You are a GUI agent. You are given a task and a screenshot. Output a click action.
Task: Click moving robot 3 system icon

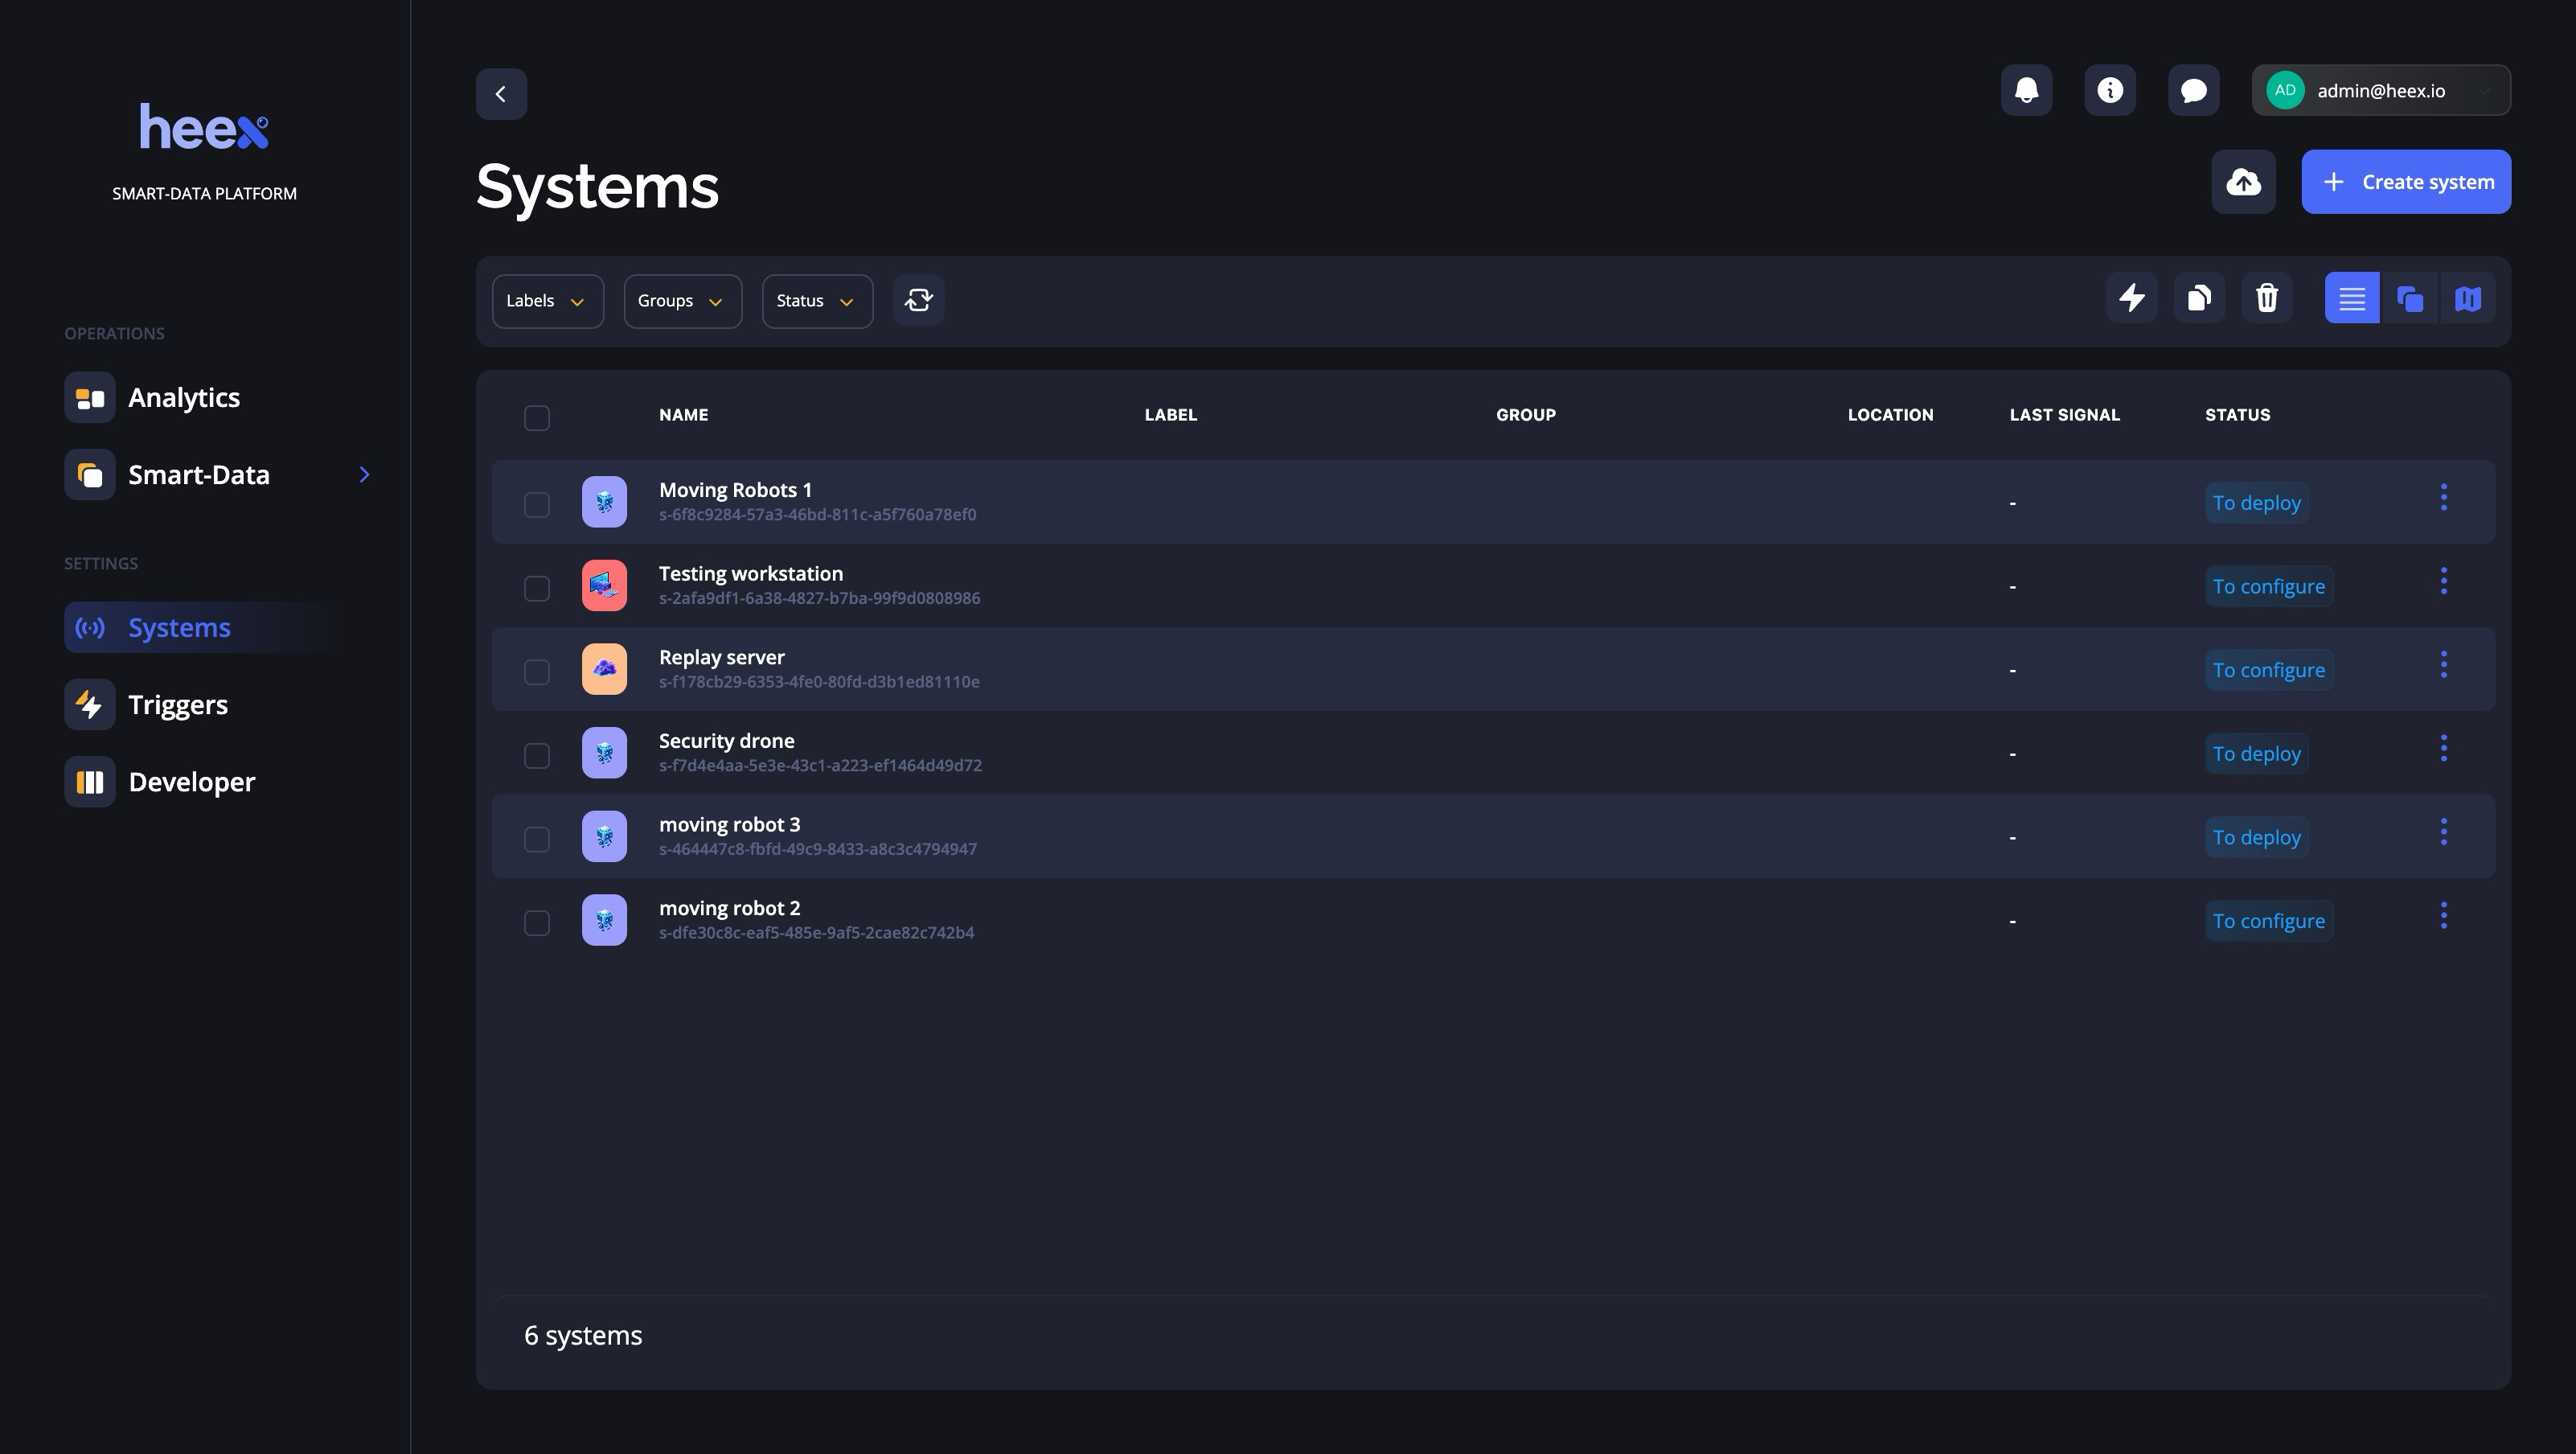604,837
